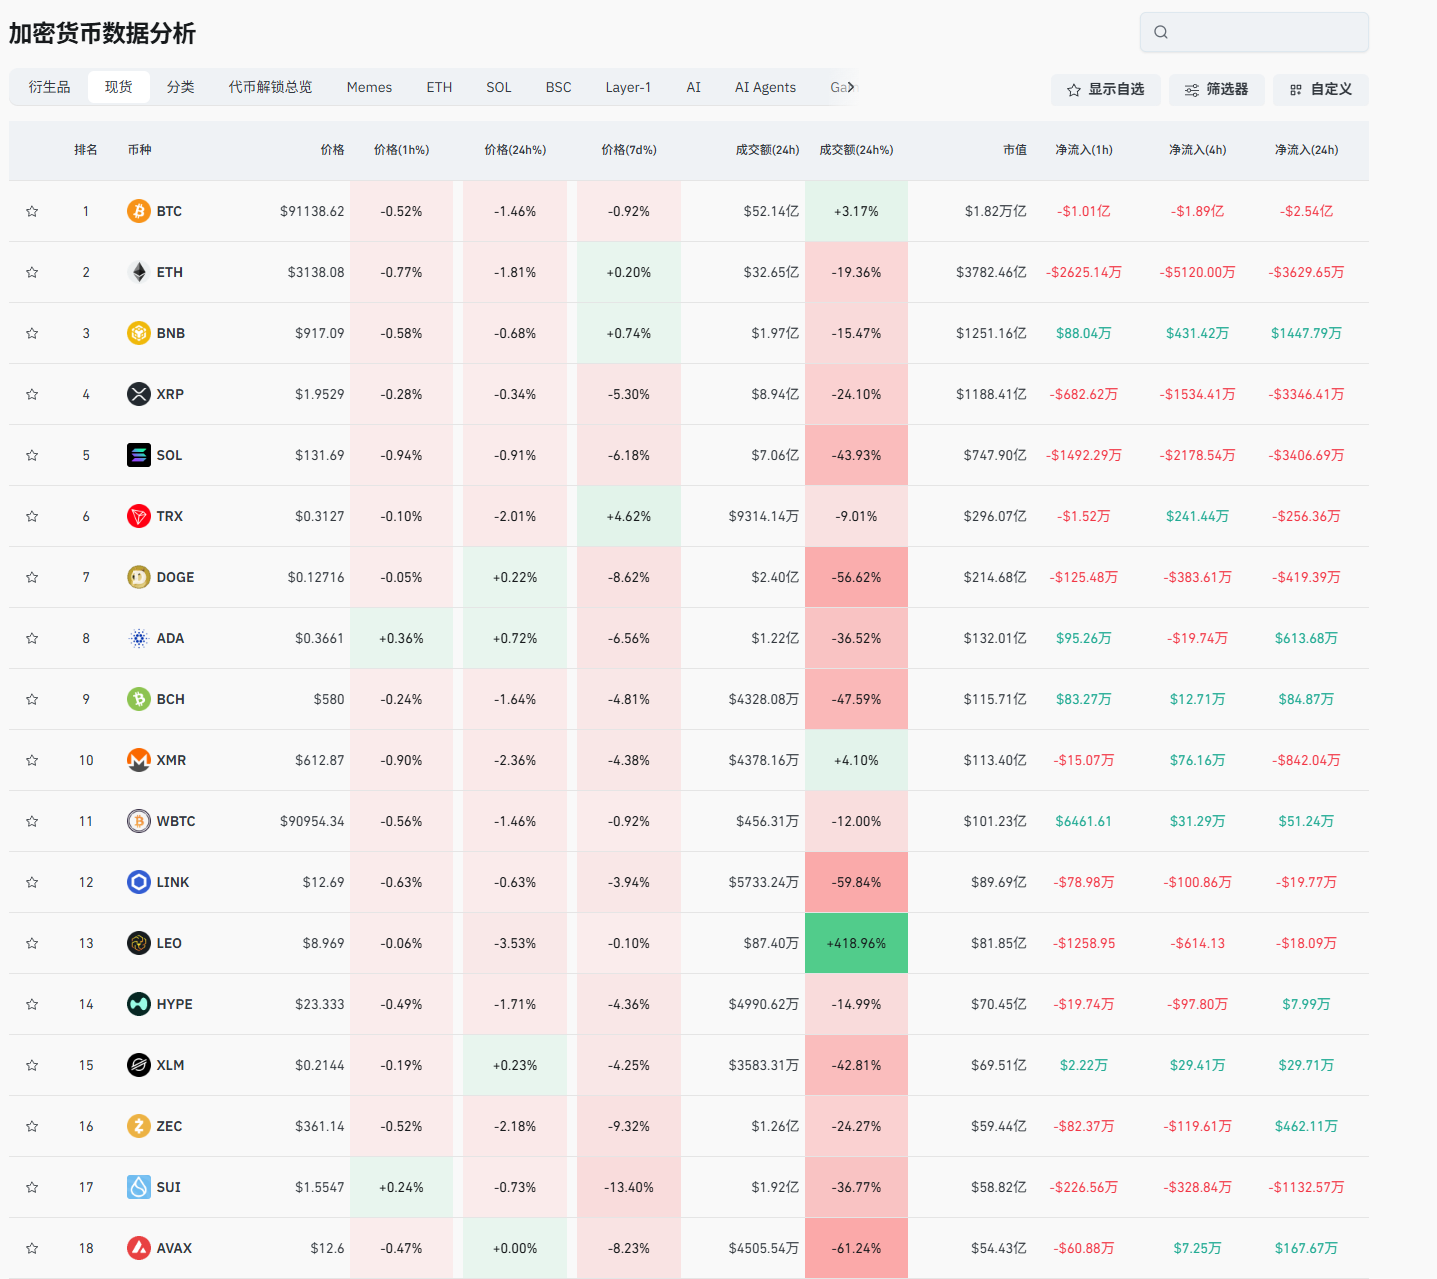This screenshot has height=1279, width=1437.
Task: Click the Avalanche AVAX coin icon
Action: click(138, 1248)
